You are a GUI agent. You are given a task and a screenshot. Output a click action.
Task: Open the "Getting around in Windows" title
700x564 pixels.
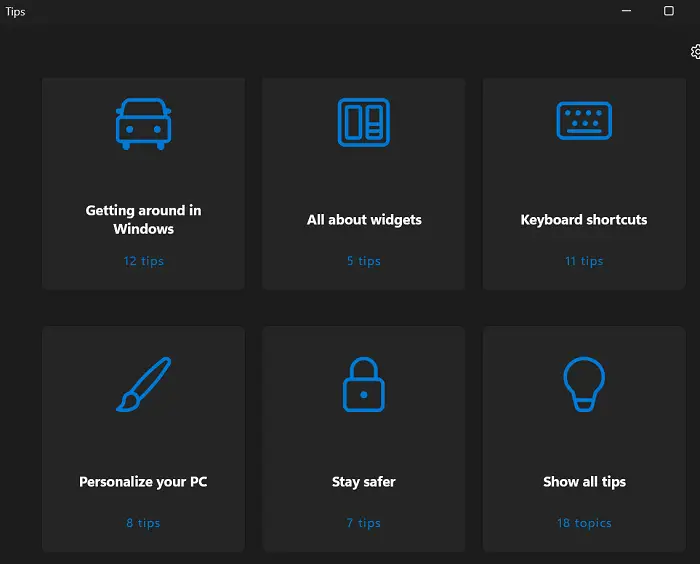[x=143, y=219]
